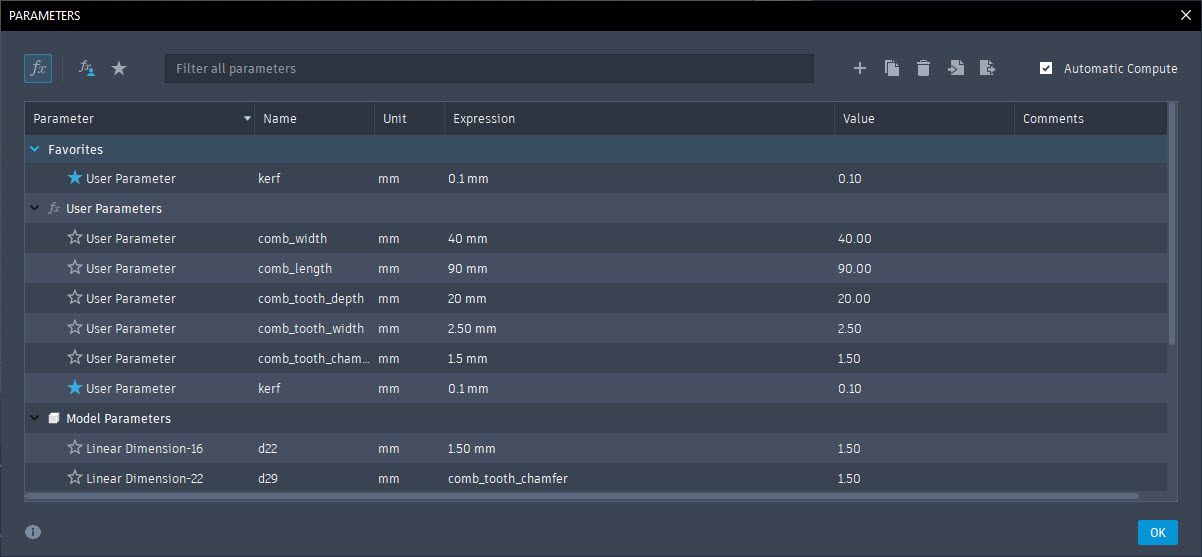Viewport: 1202px width, 557px height.
Task: Focus the Filter all parameters search field
Action: point(489,68)
